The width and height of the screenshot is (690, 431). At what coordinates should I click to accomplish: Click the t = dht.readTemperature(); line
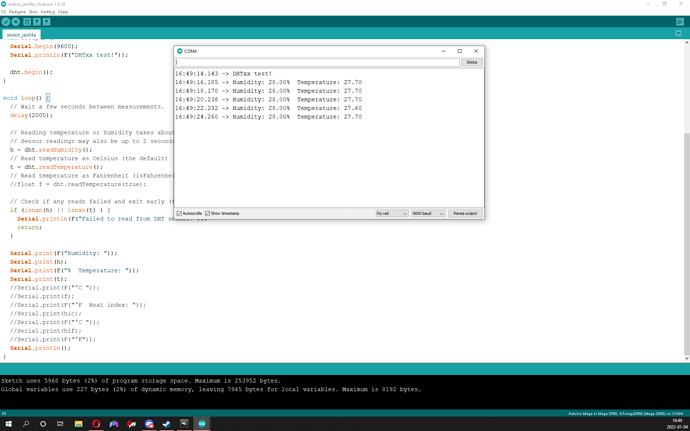[56, 167]
